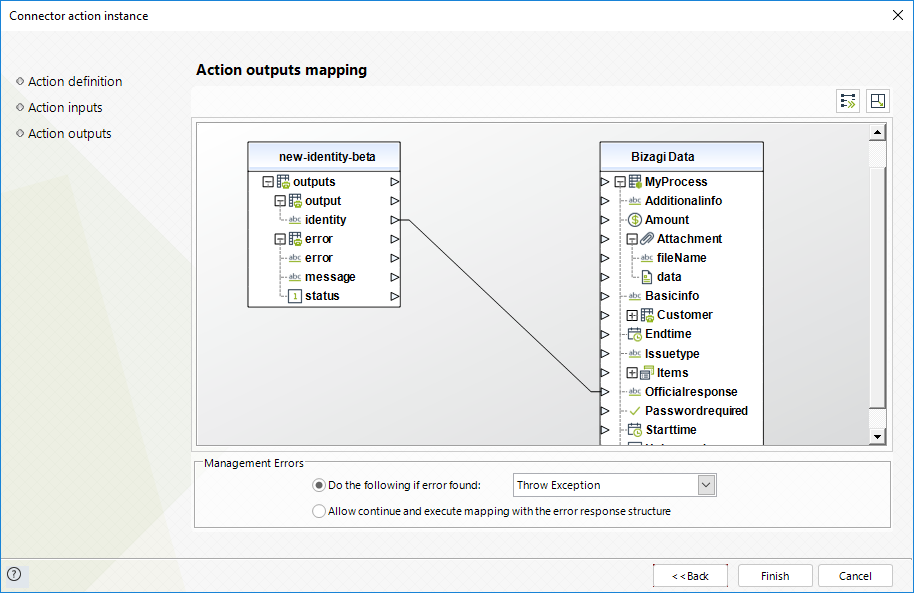Click the Attachment paperclip icon
The height and width of the screenshot is (593, 914).
(x=647, y=239)
